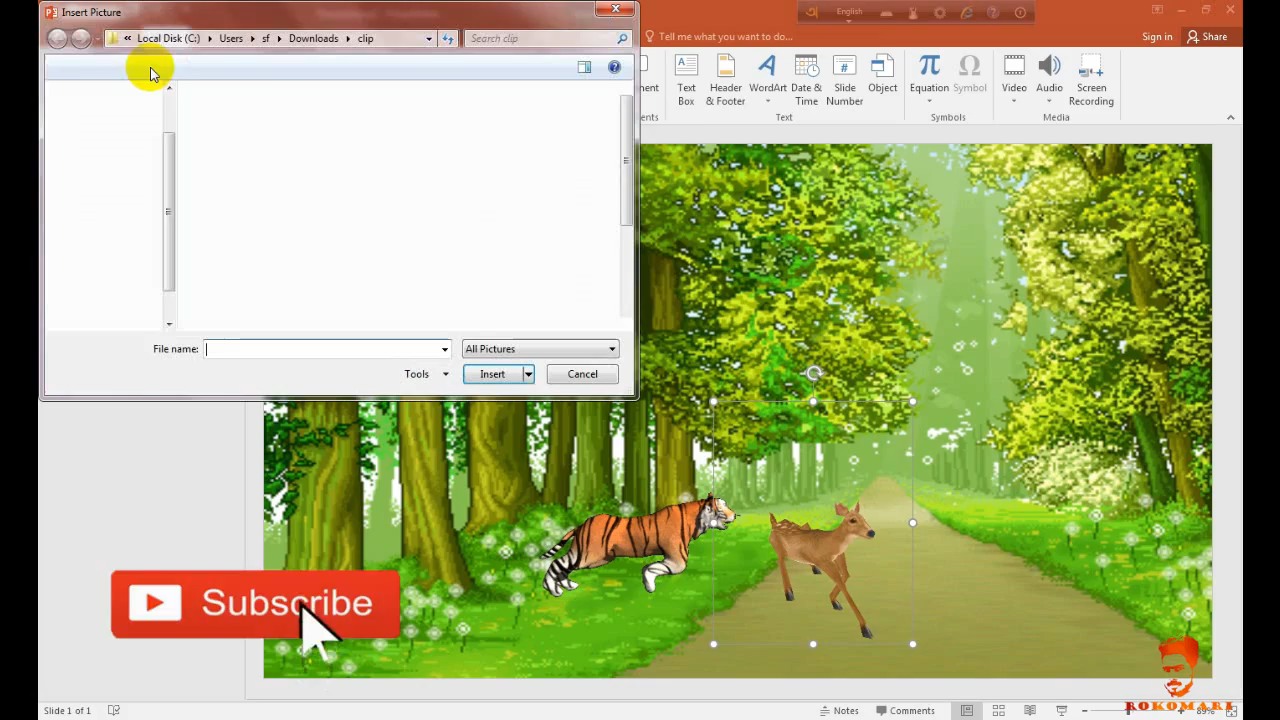Insert a Slide Number
This screenshot has width=1280, height=720.
pos(844,80)
